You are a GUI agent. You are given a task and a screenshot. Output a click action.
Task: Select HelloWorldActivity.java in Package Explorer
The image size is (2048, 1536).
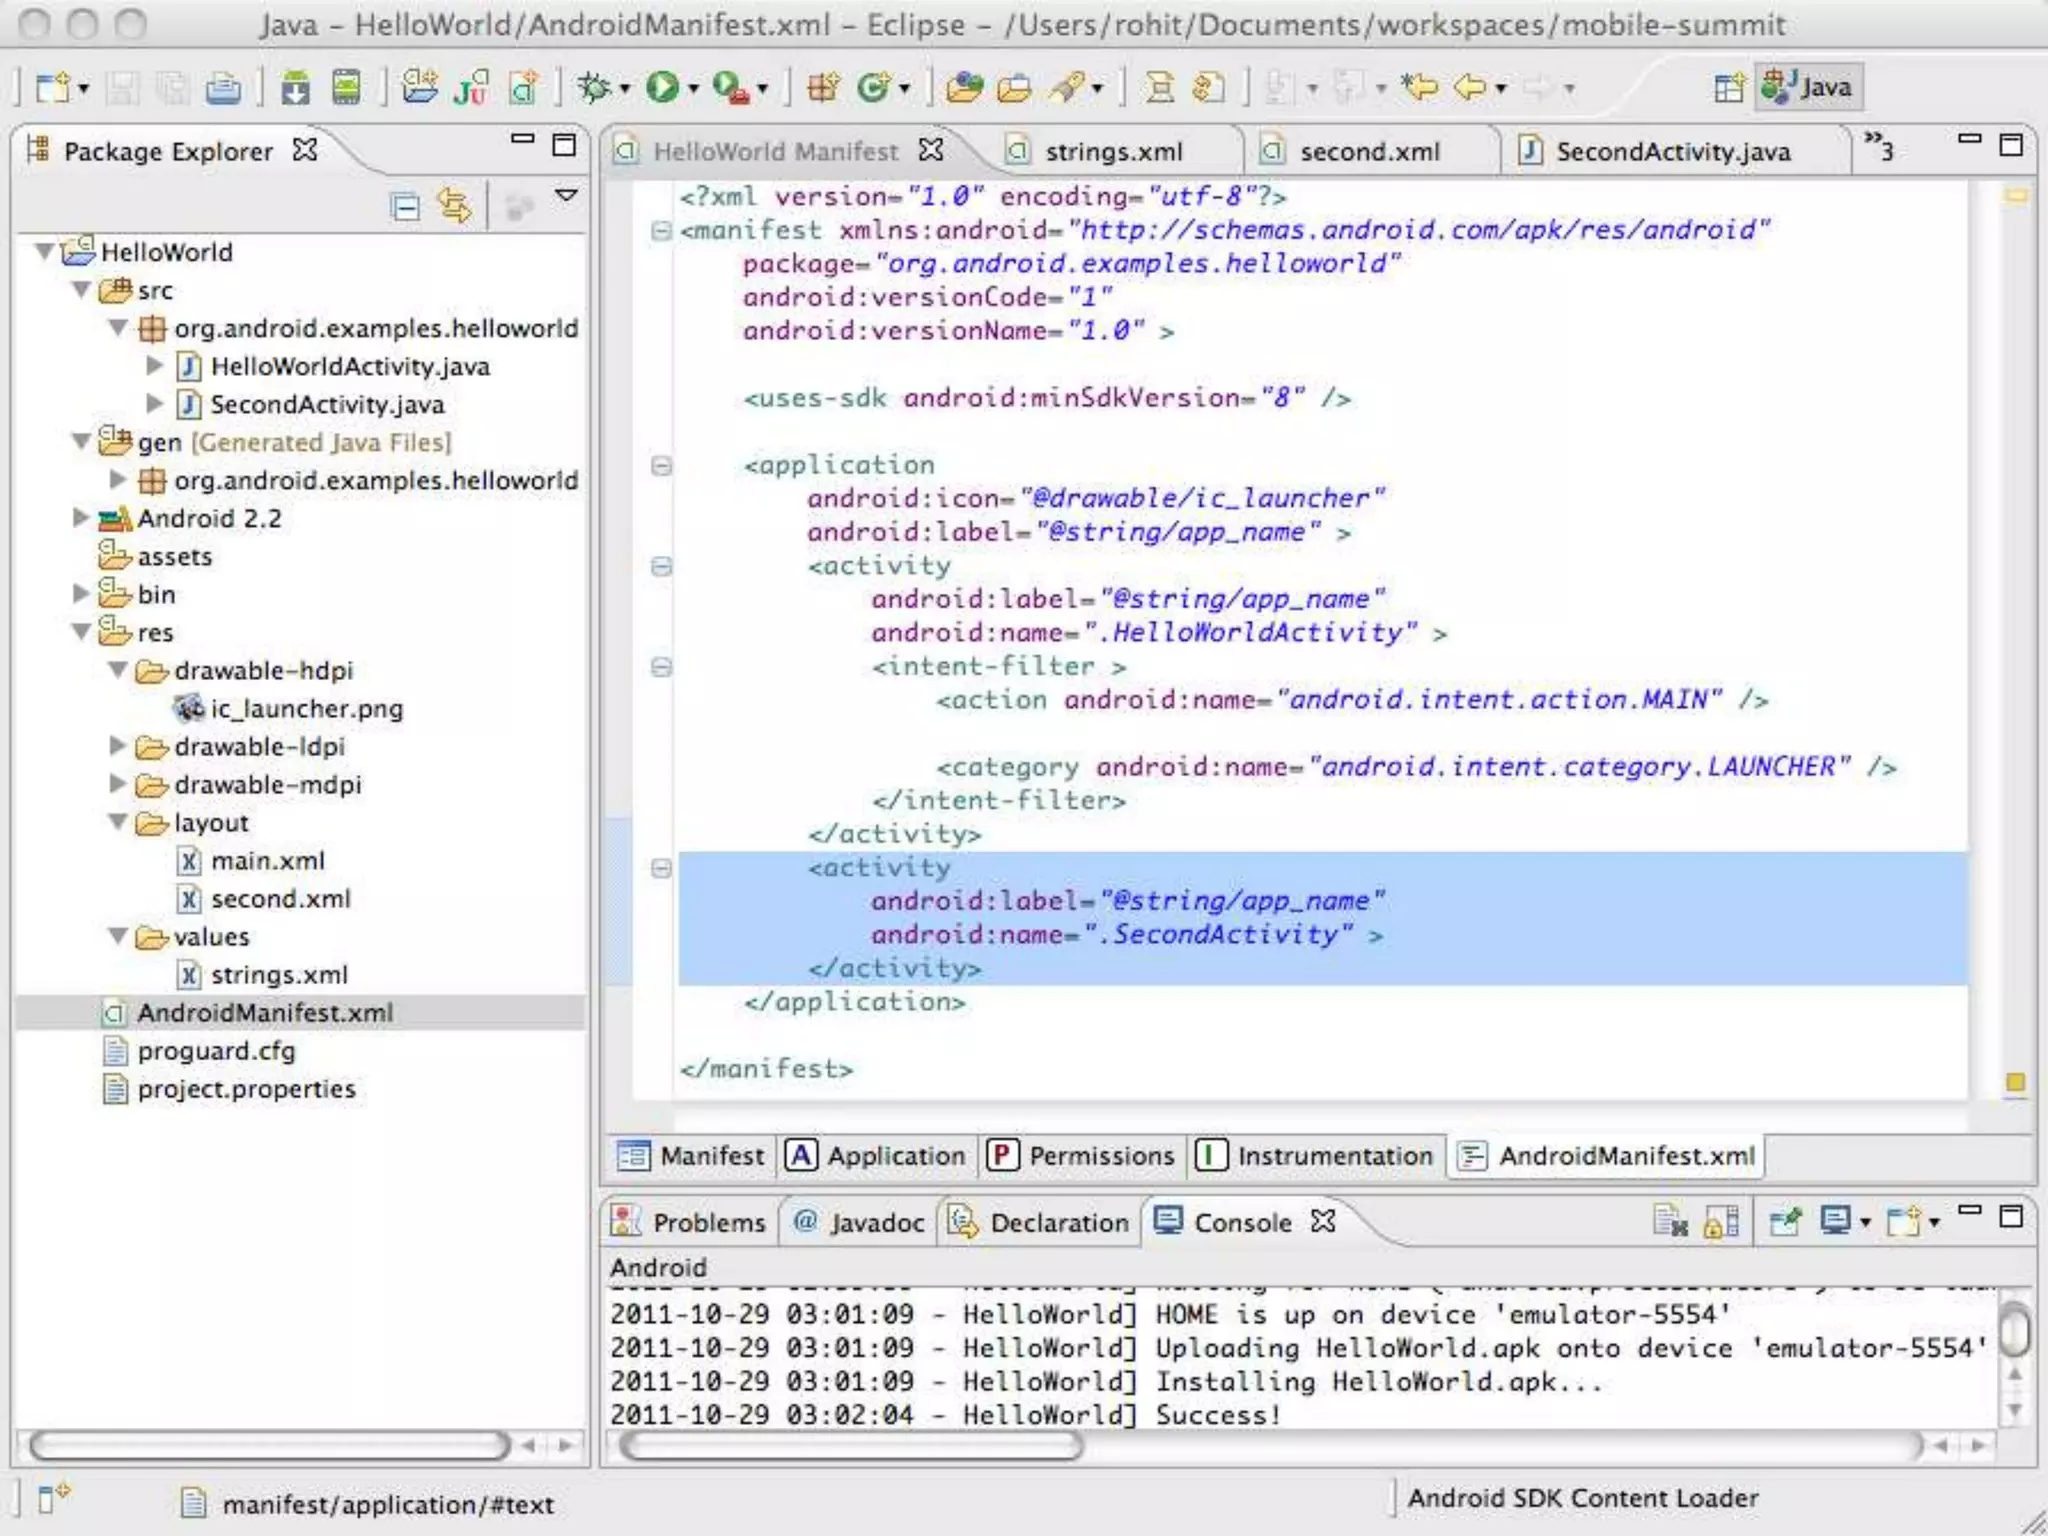point(350,366)
